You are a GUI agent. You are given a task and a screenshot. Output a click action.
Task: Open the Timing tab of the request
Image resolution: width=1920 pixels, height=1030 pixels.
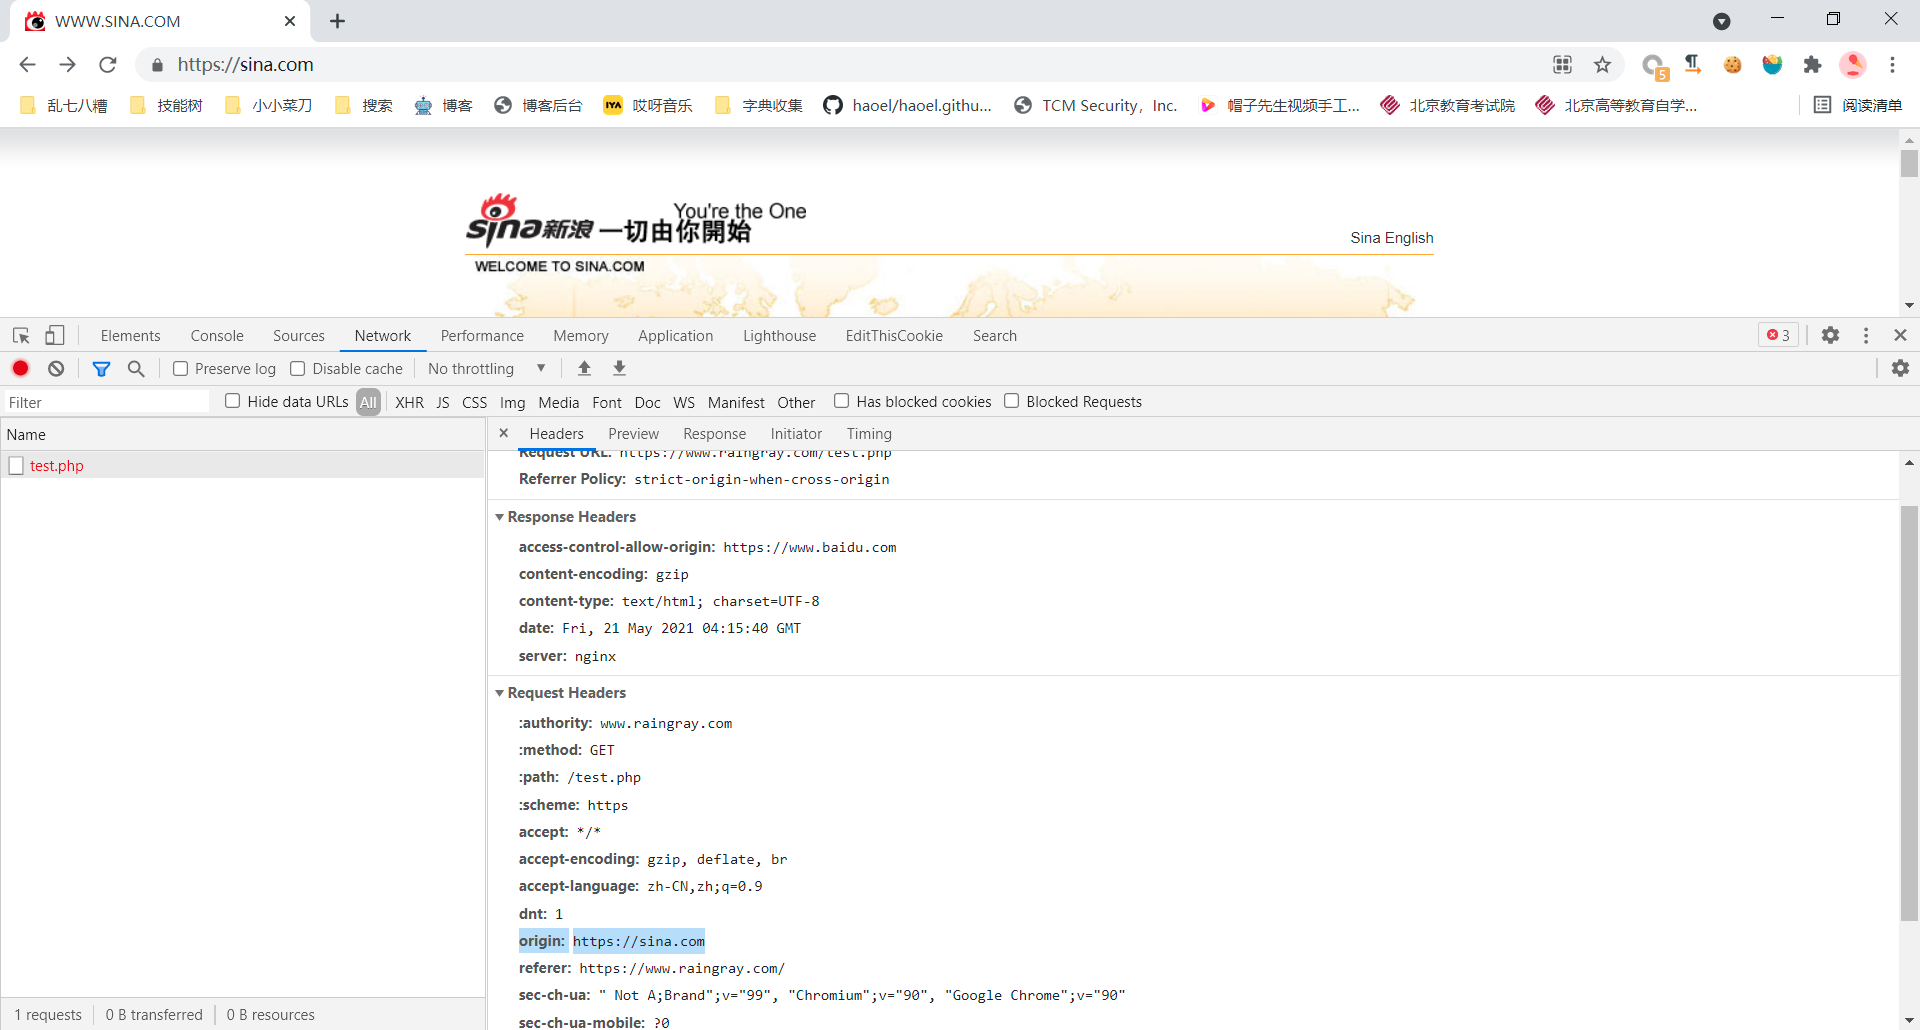(x=869, y=434)
